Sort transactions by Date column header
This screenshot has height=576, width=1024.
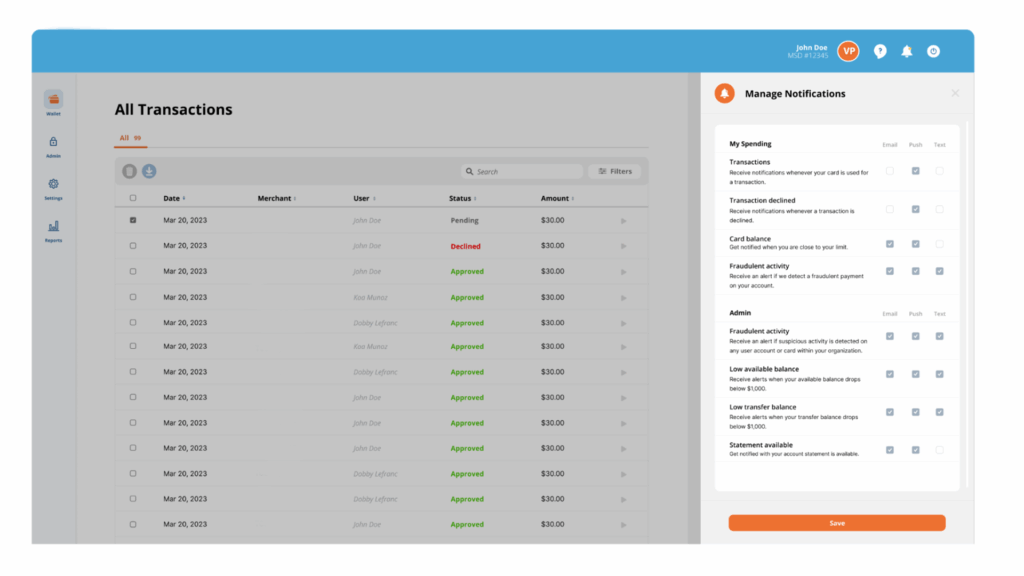click(x=174, y=198)
